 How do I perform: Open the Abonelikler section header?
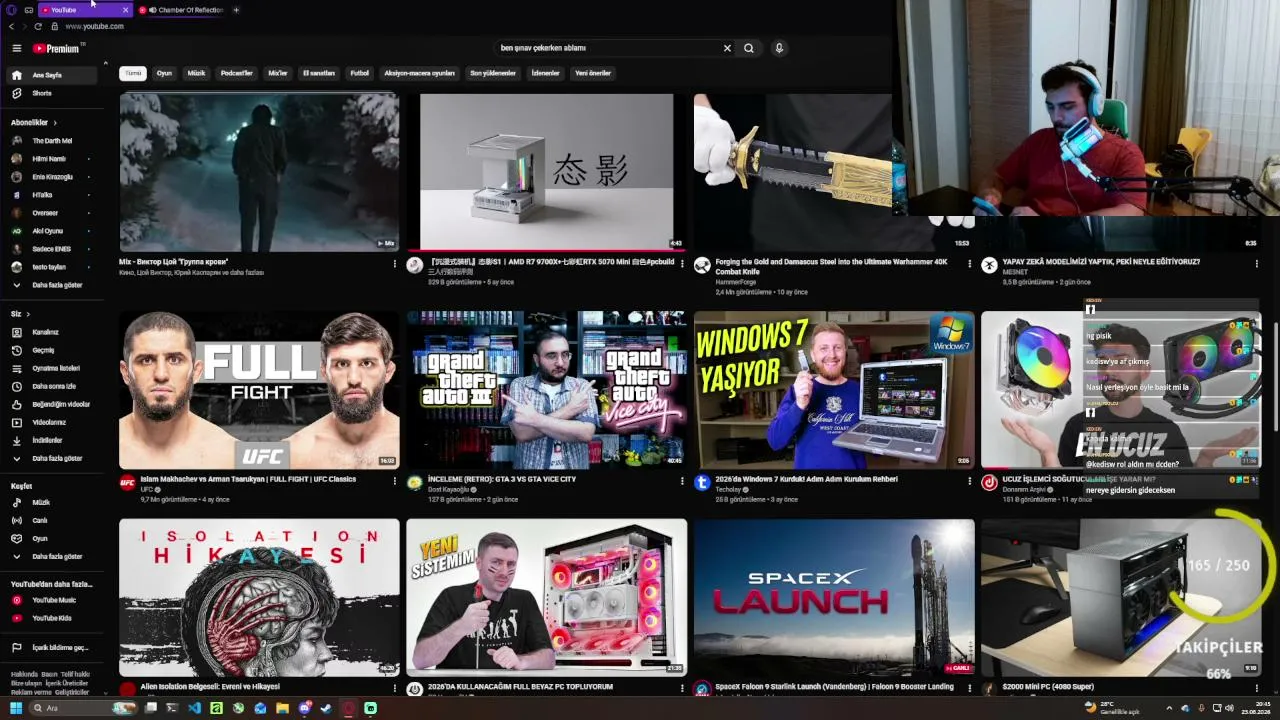34,122
